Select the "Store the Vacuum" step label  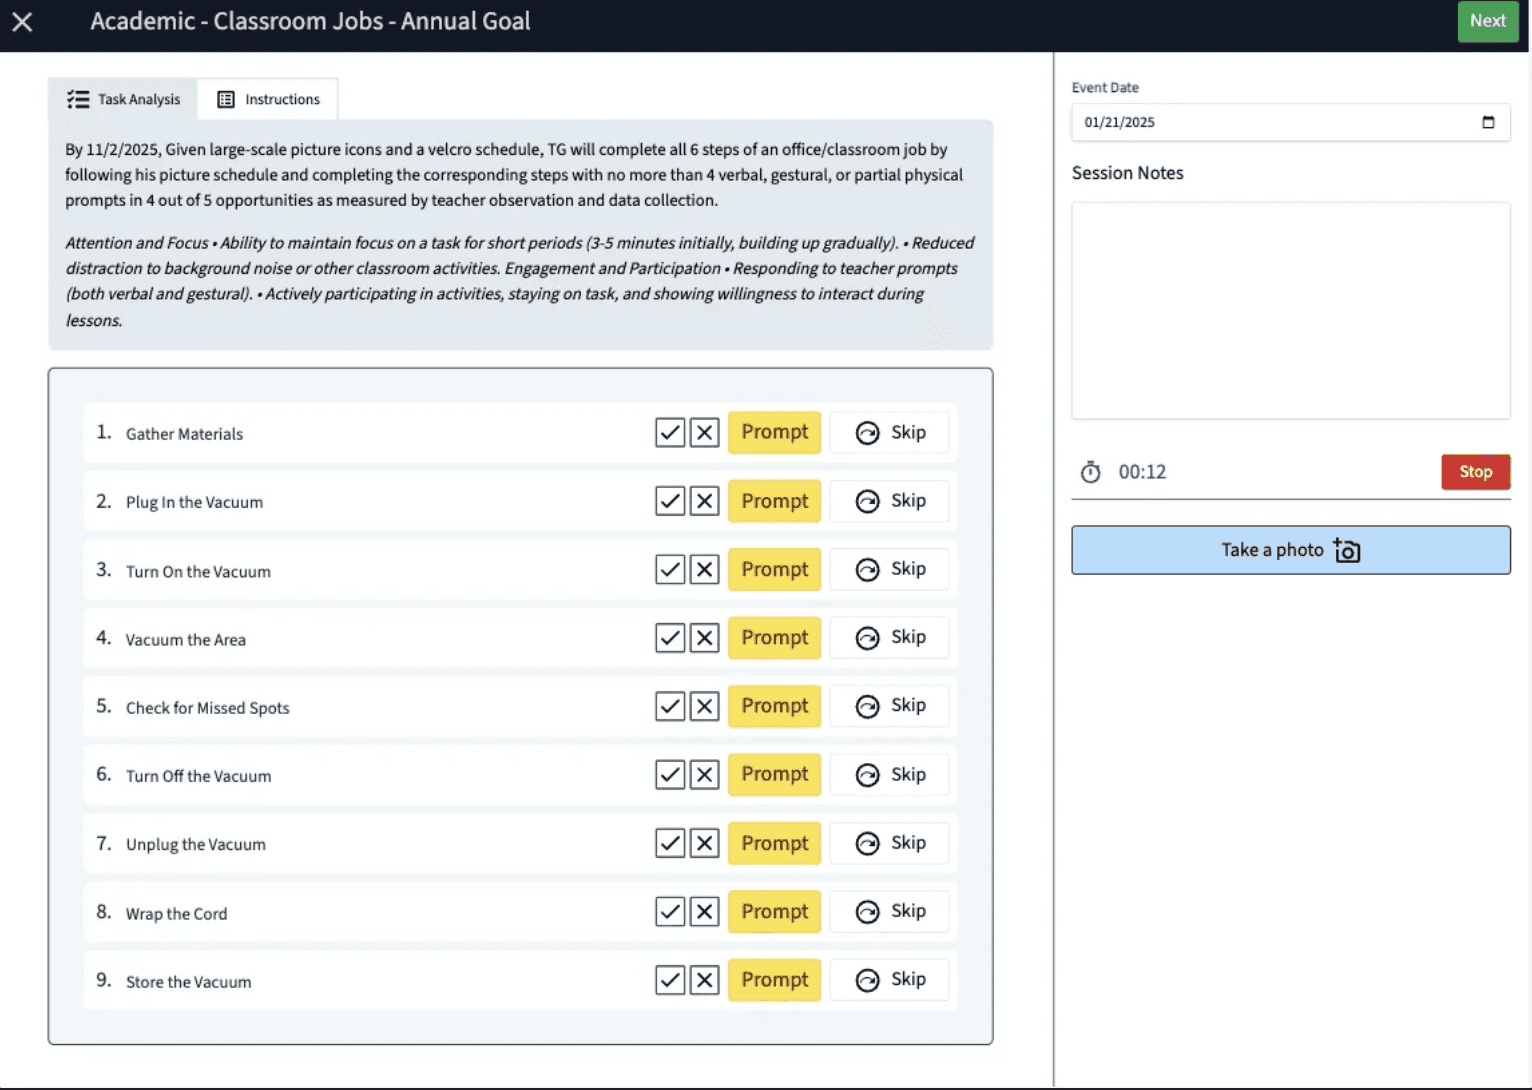pyautogui.click(x=188, y=982)
